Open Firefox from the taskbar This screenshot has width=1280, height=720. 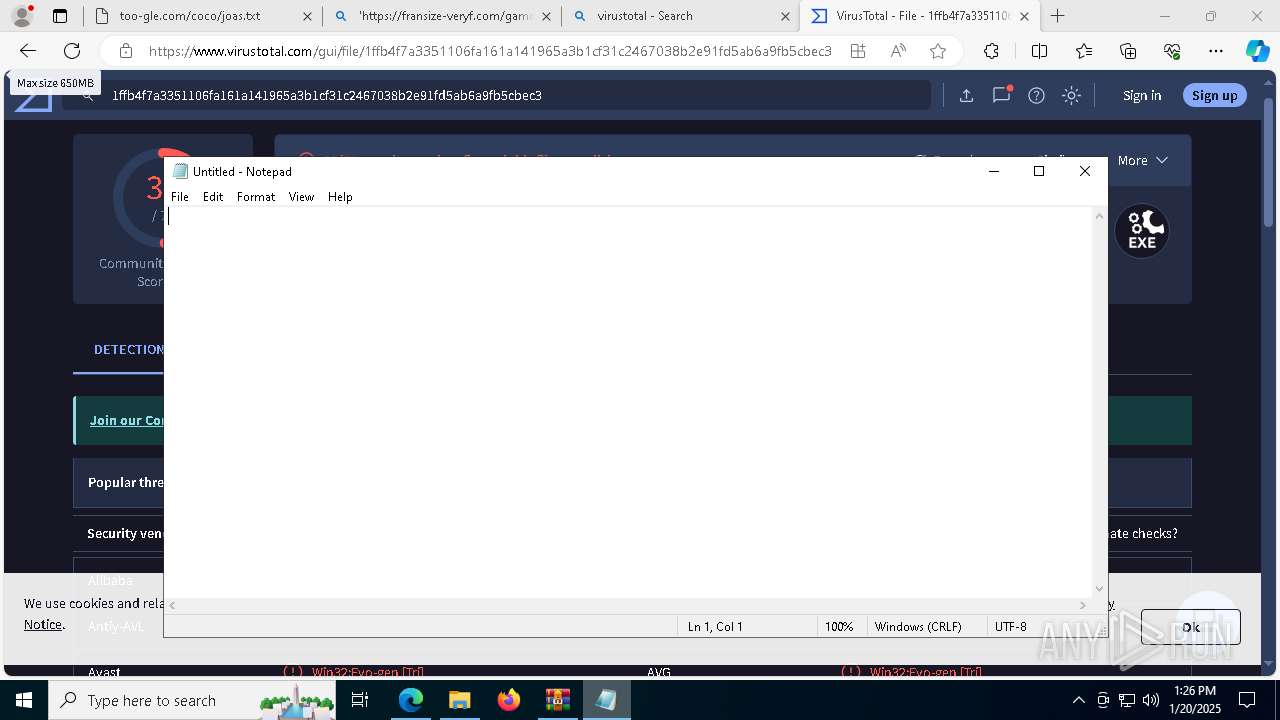(508, 700)
